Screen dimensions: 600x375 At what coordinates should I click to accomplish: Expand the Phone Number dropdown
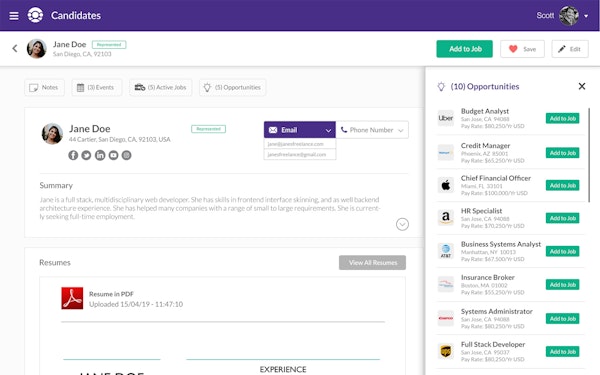click(372, 130)
